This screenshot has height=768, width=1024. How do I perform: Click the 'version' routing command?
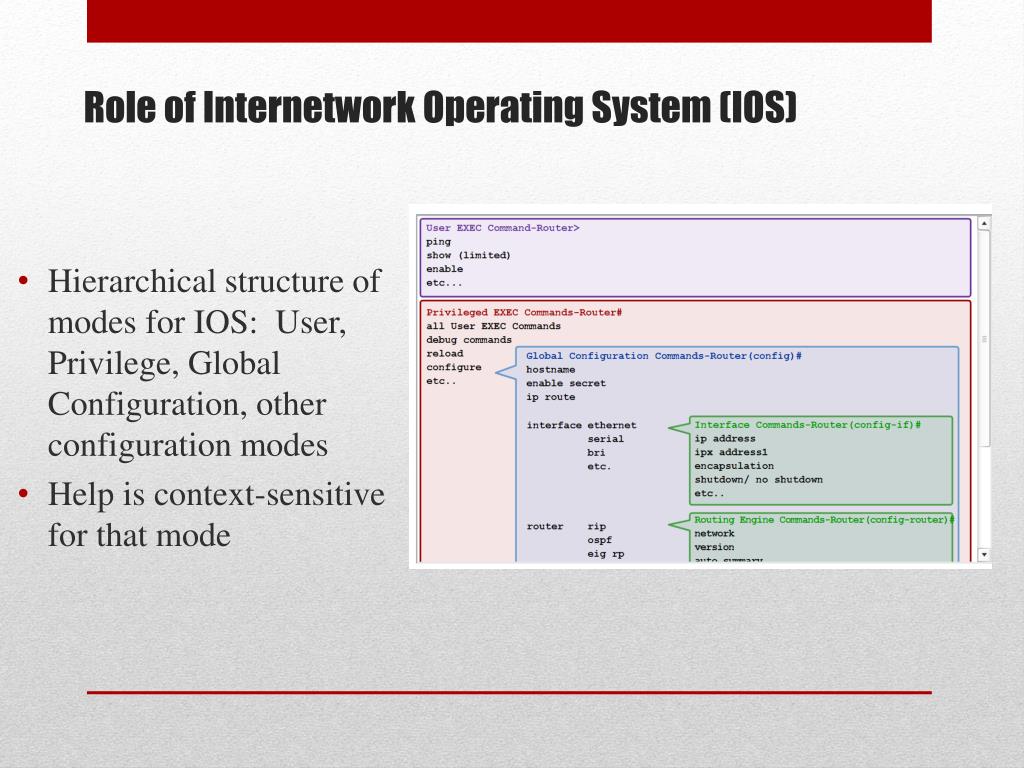click(x=714, y=547)
